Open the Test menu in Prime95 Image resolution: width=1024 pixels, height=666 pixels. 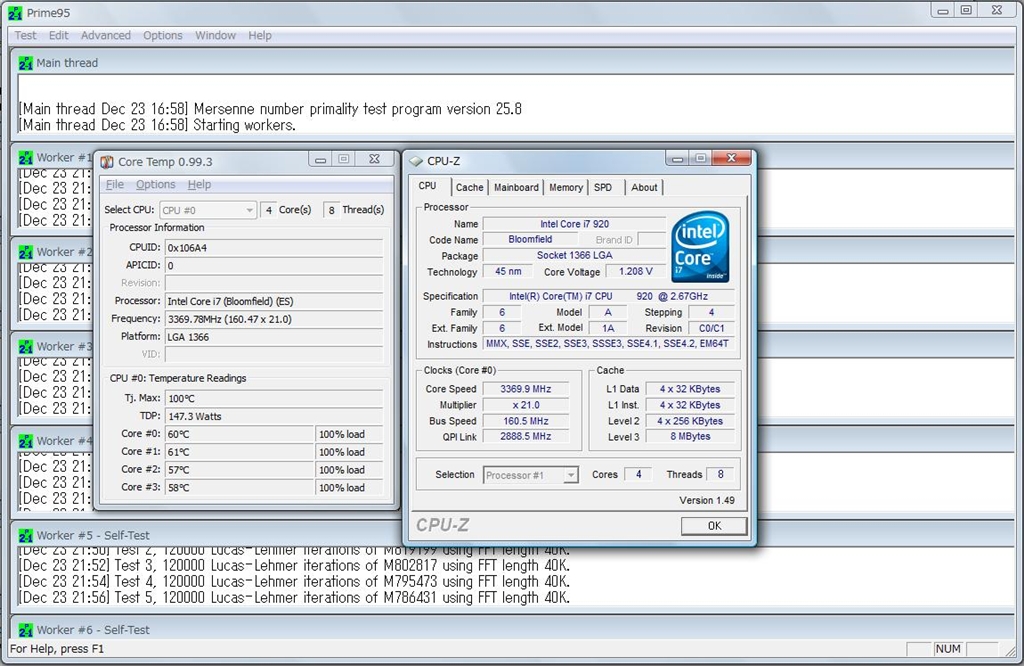click(x=26, y=35)
